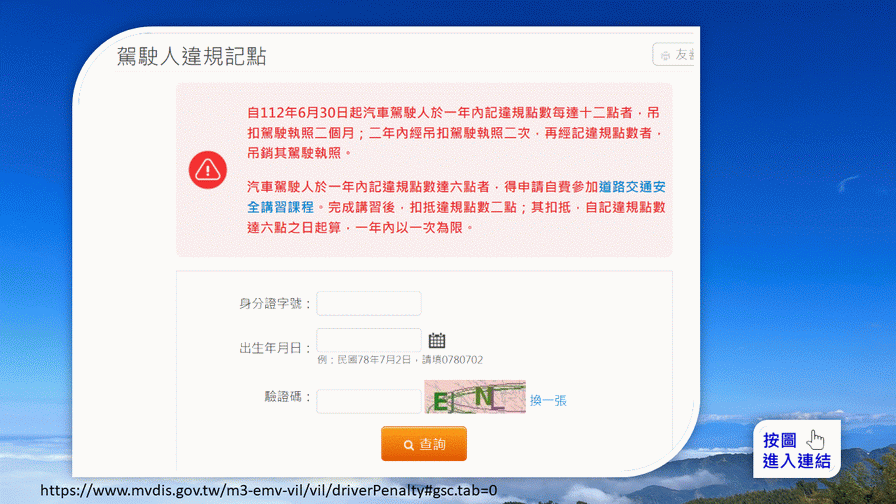The height and width of the screenshot is (504, 896).
Task: Focus the 出生年月日 input field
Action: click(x=369, y=341)
